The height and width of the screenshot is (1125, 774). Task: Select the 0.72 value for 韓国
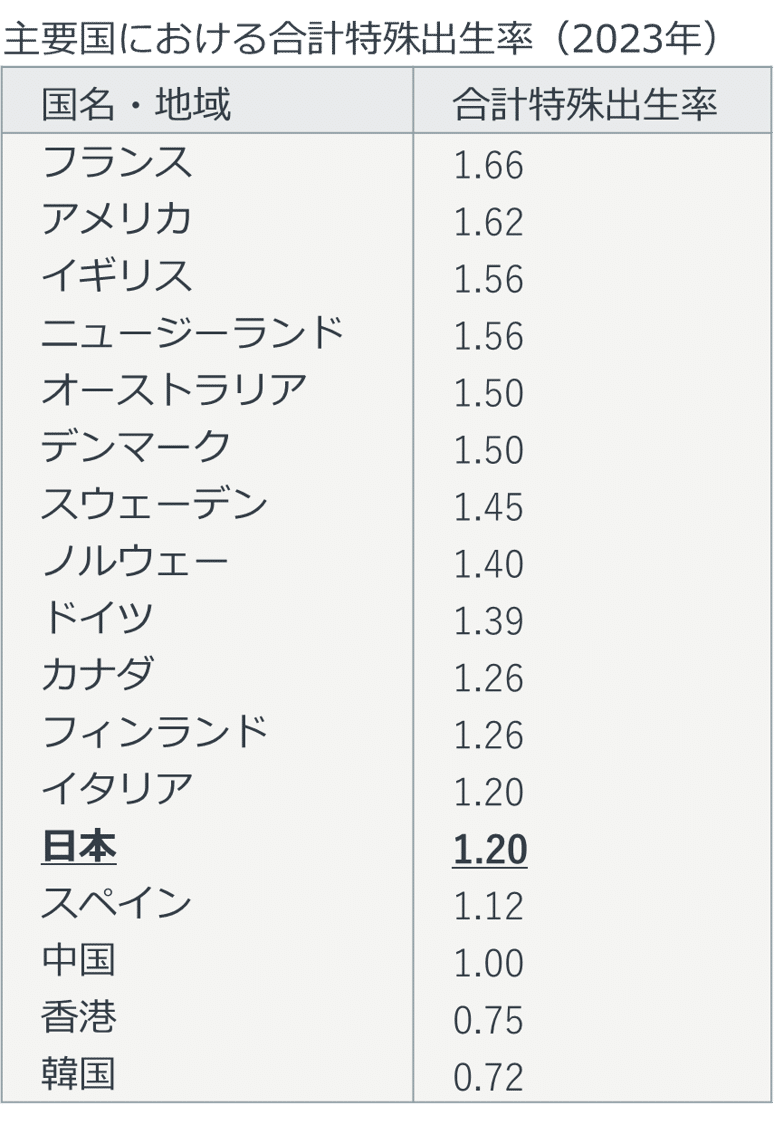(489, 1077)
